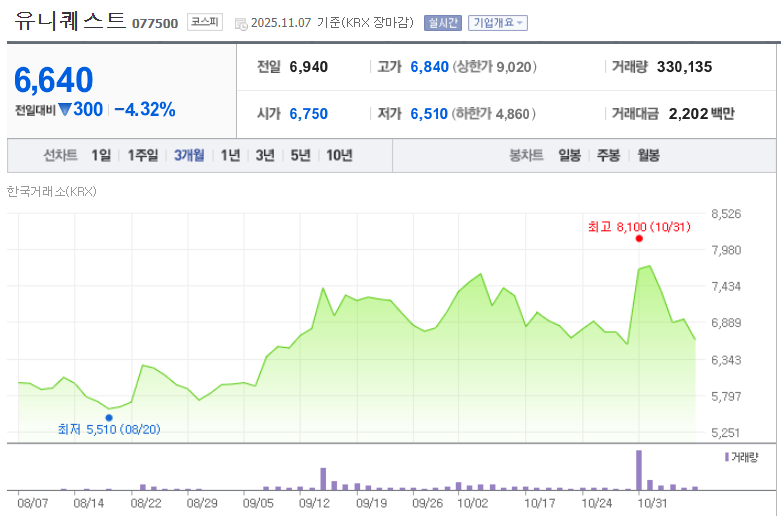Select the 3개월 line chart tab
This screenshot has width=781, height=516.
(189, 155)
